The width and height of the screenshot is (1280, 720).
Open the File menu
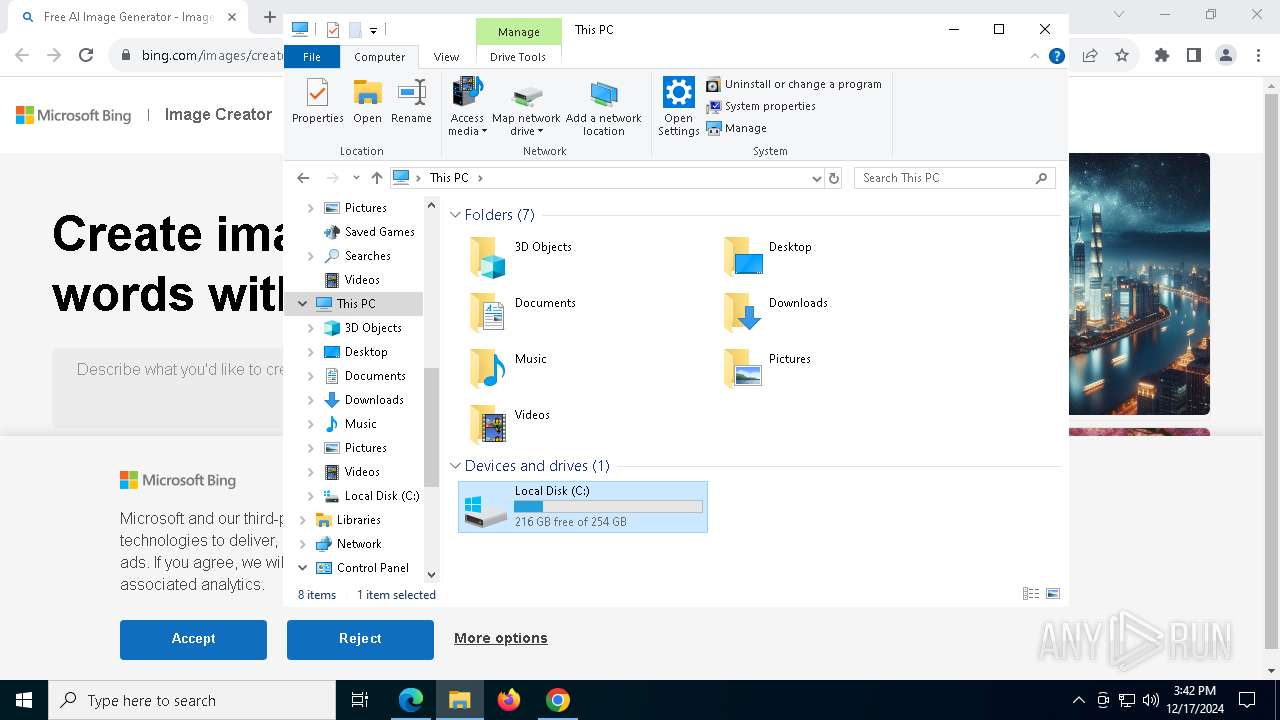(x=312, y=57)
